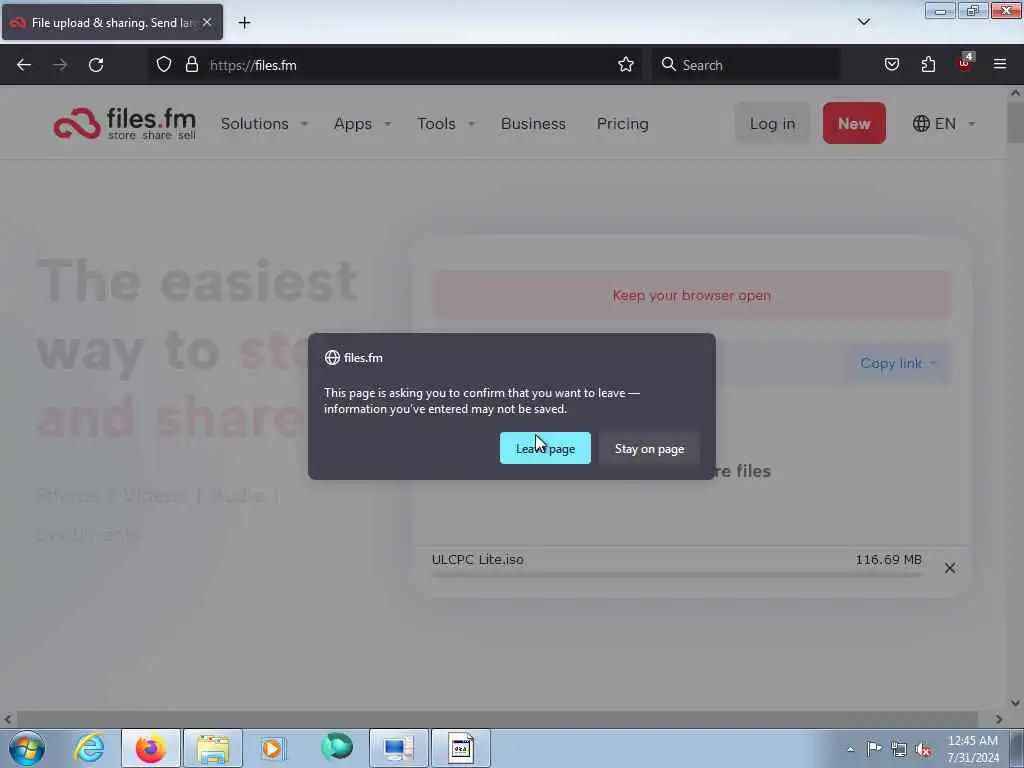Open the media player taskbar icon

click(274, 748)
